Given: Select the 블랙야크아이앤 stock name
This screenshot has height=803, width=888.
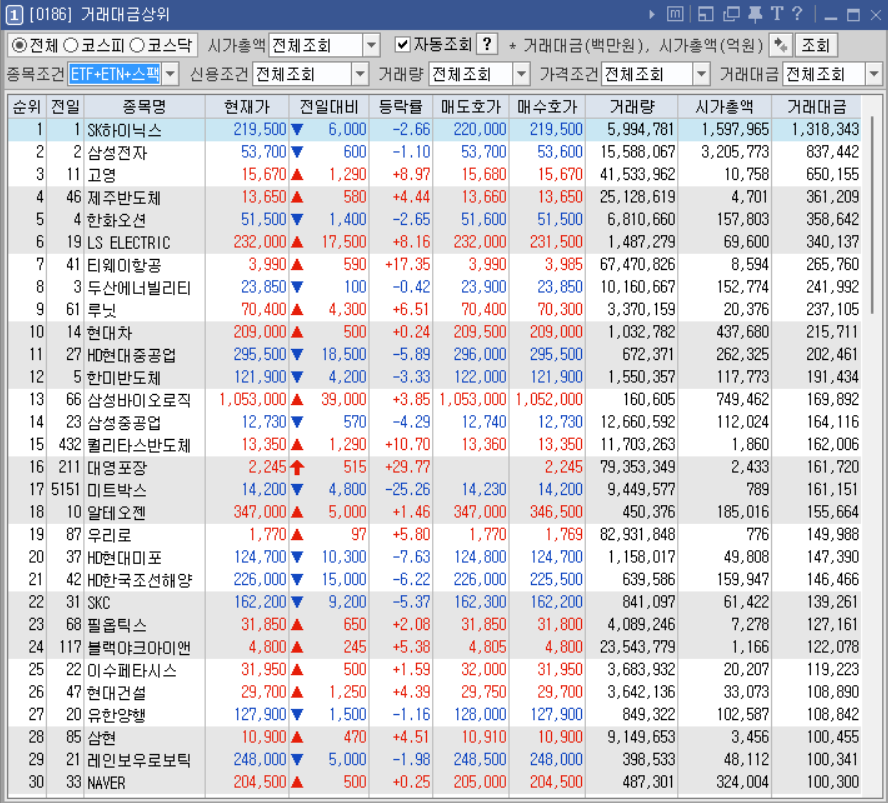Looking at the screenshot, I should (x=139, y=647).
